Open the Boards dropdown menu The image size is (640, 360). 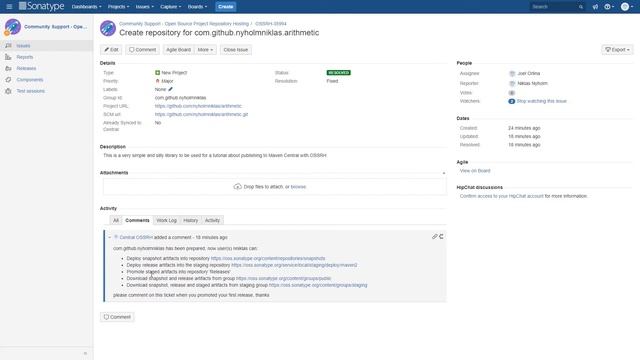pos(197,7)
